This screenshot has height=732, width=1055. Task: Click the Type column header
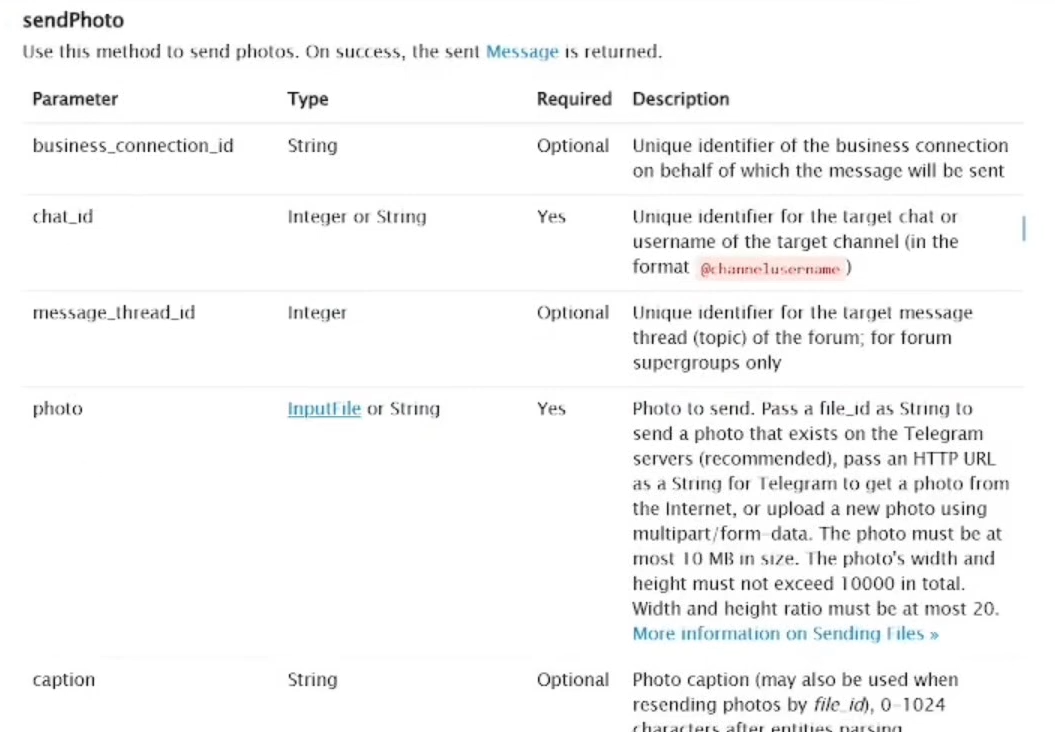click(308, 99)
